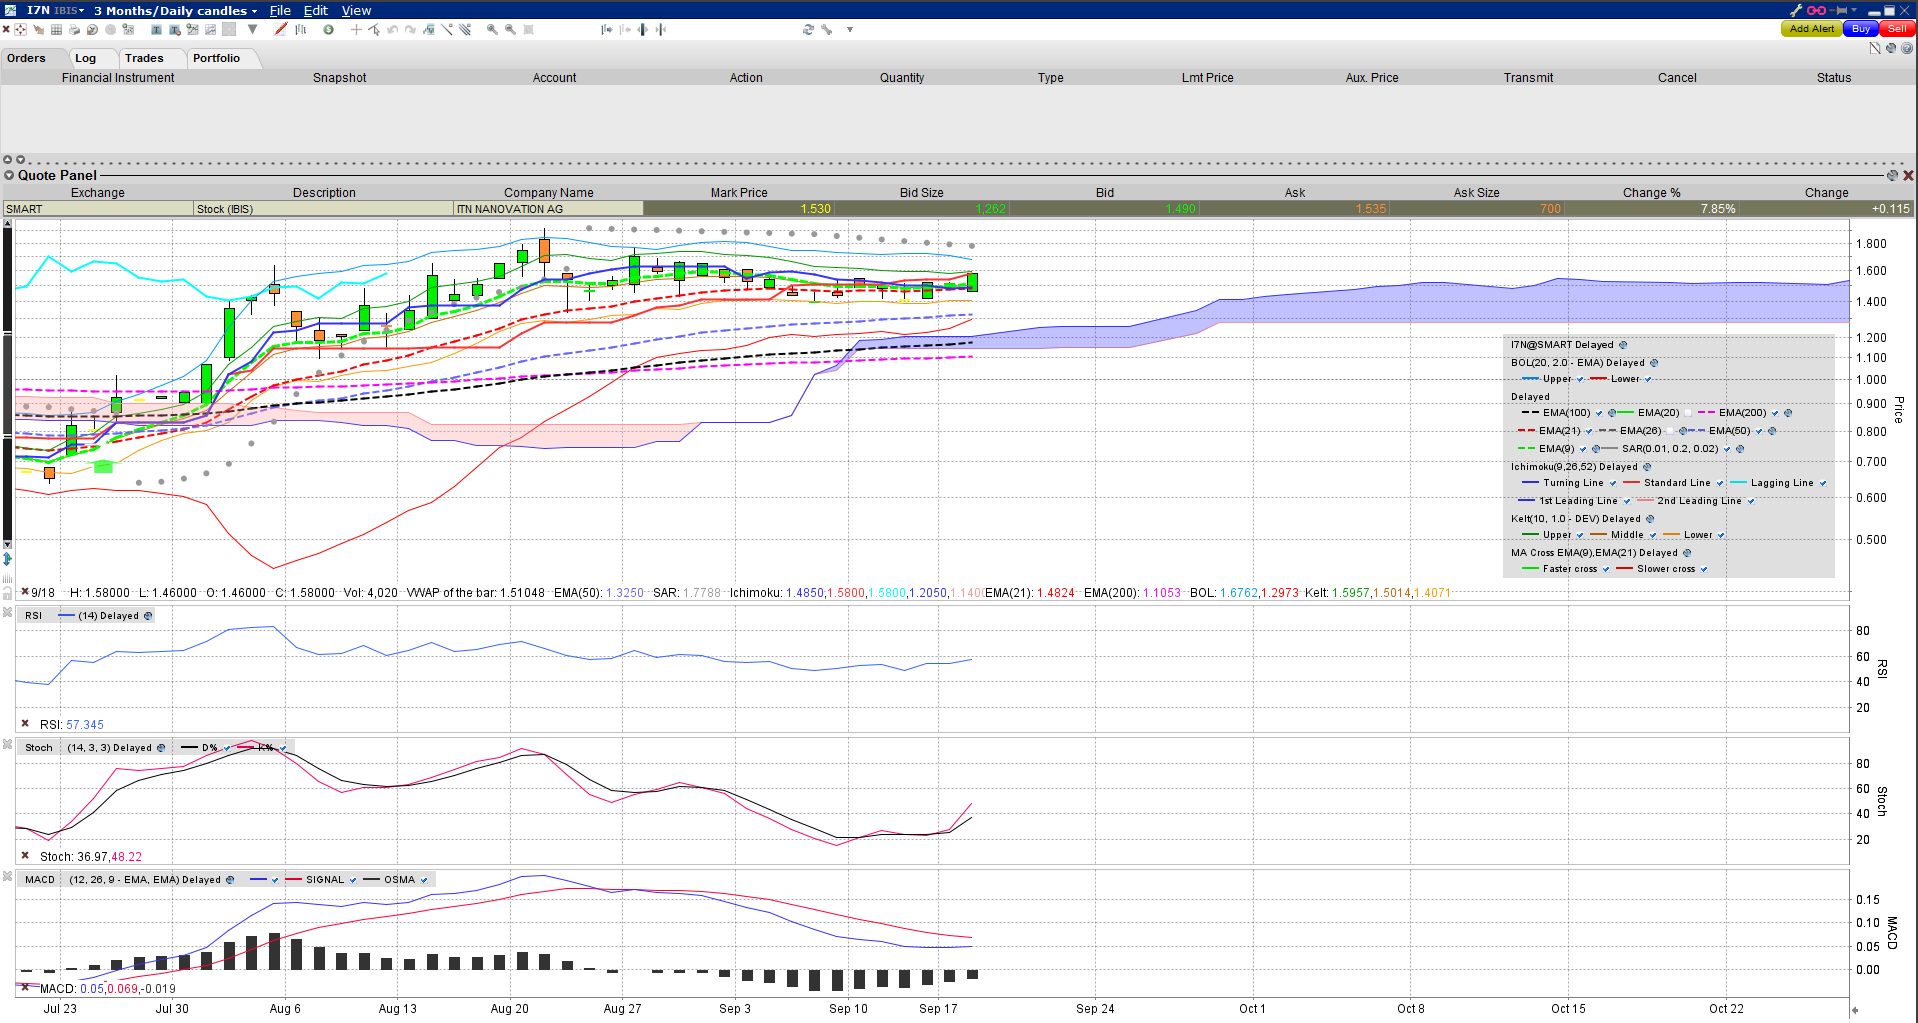1918x1023 pixels.
Task: Open the Edit menu
Action: (316, 10)
